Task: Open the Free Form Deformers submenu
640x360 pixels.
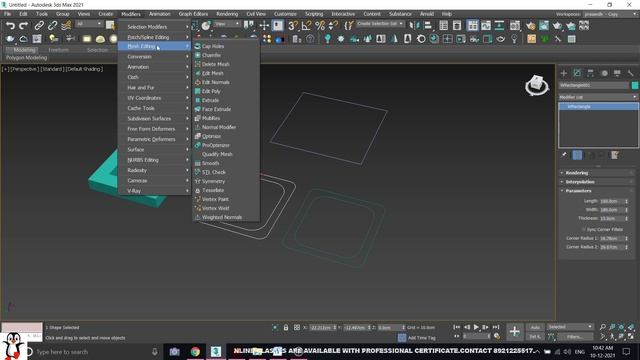Action: click(155, 129)
